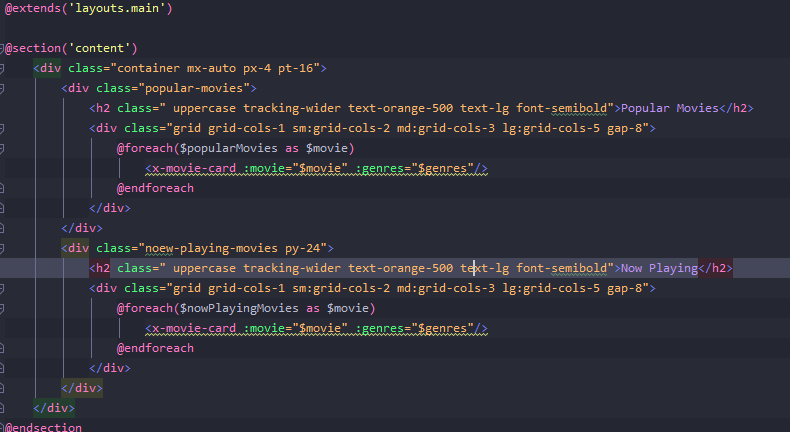Image resolution: width=790 pixels, height=432 pixels.
Task: Click the @extends directive
Action: click(32, 9)
